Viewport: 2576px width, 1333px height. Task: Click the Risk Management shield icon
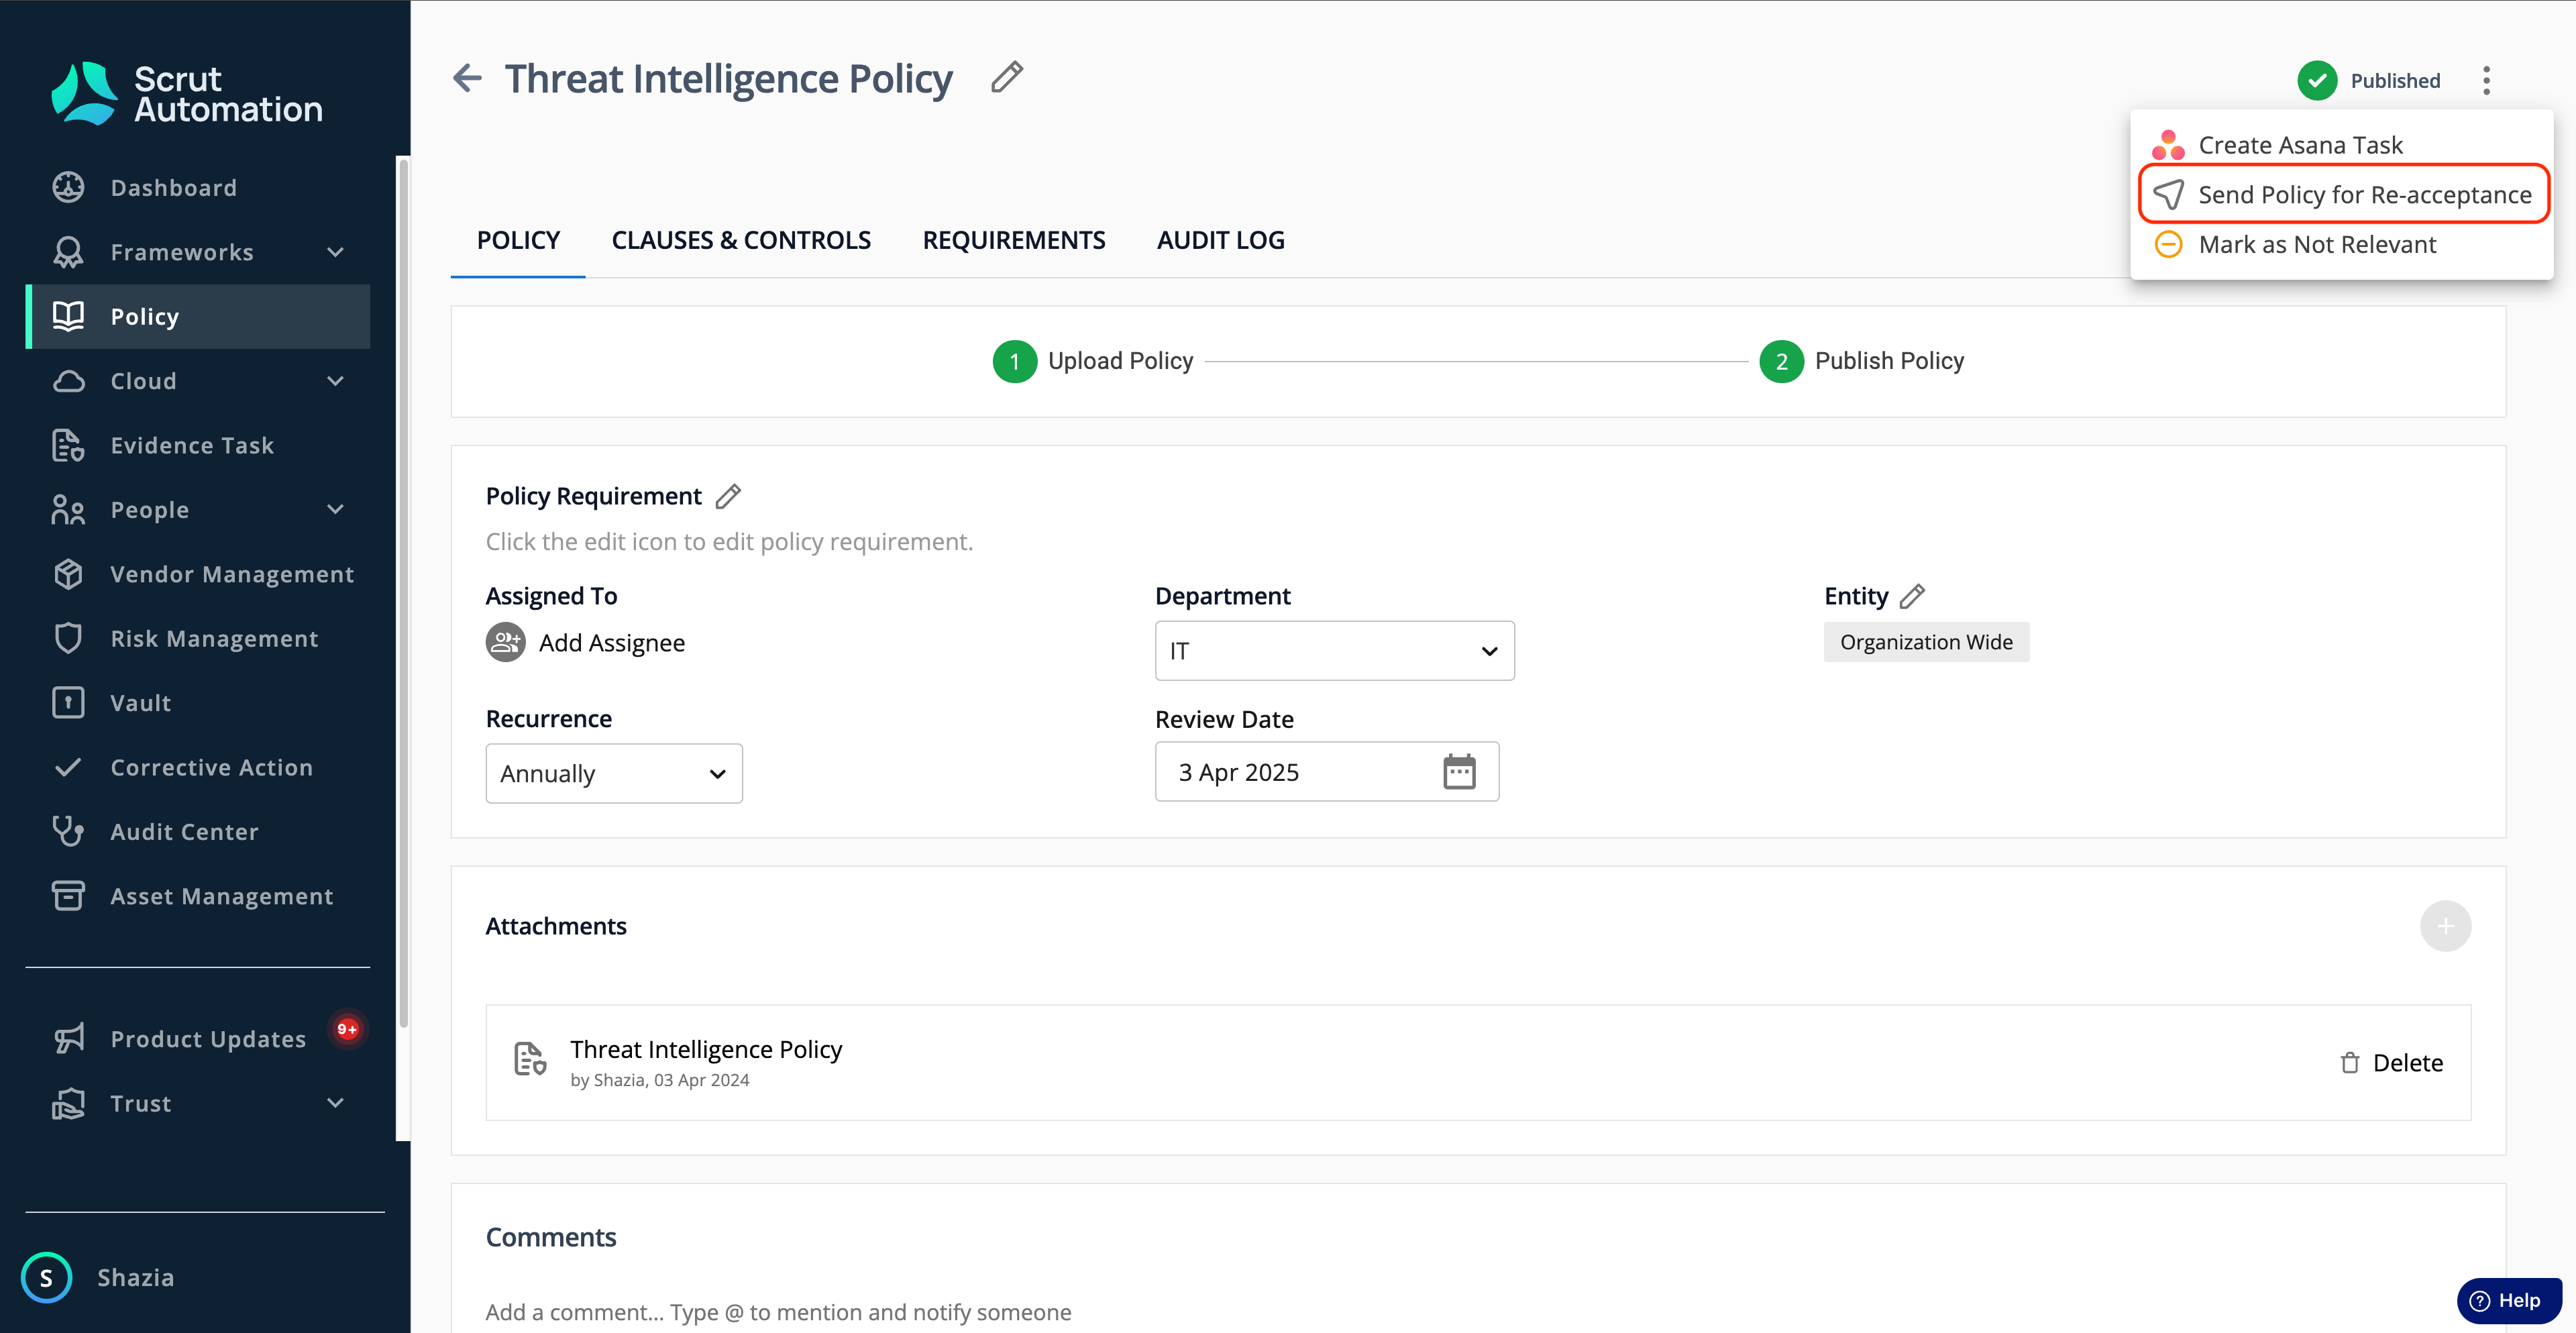click(x=68, y=638)
